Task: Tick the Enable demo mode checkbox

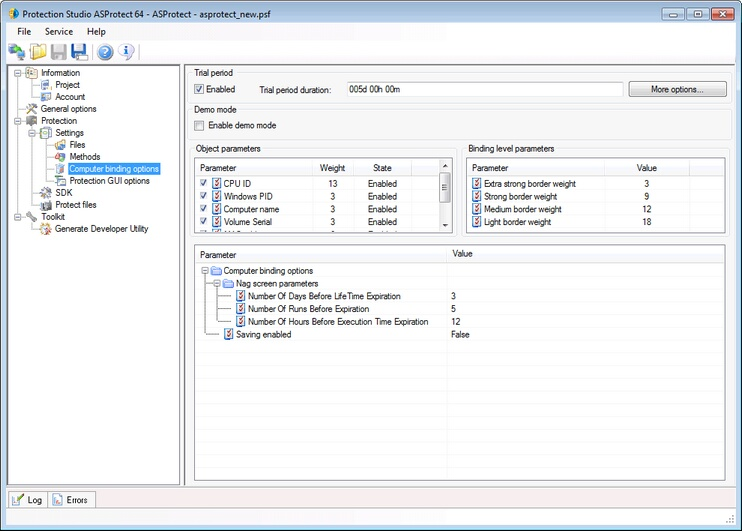Action: [200, 126]
